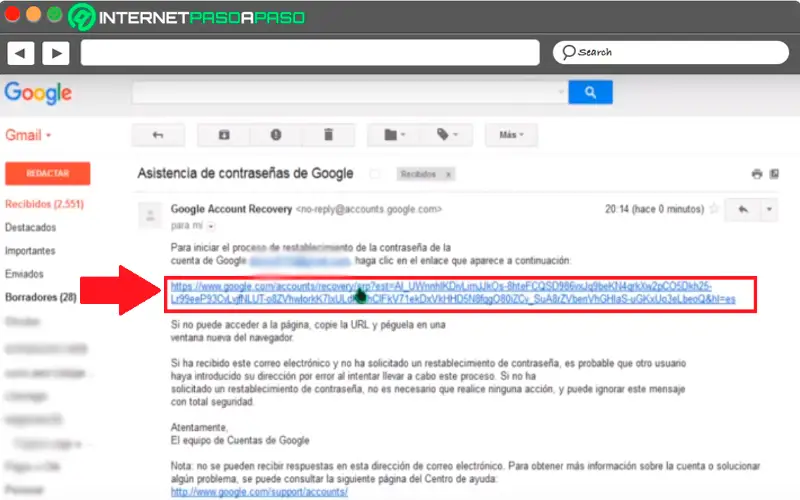Click Google Account Recovery sender name
800x500 pixels.
(x=231, y=209)
